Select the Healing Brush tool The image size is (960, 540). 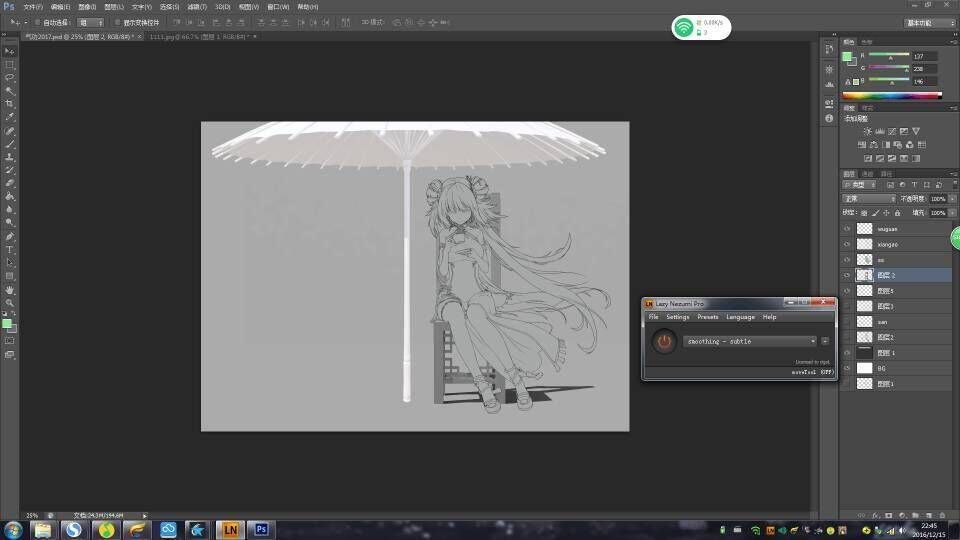9,131
